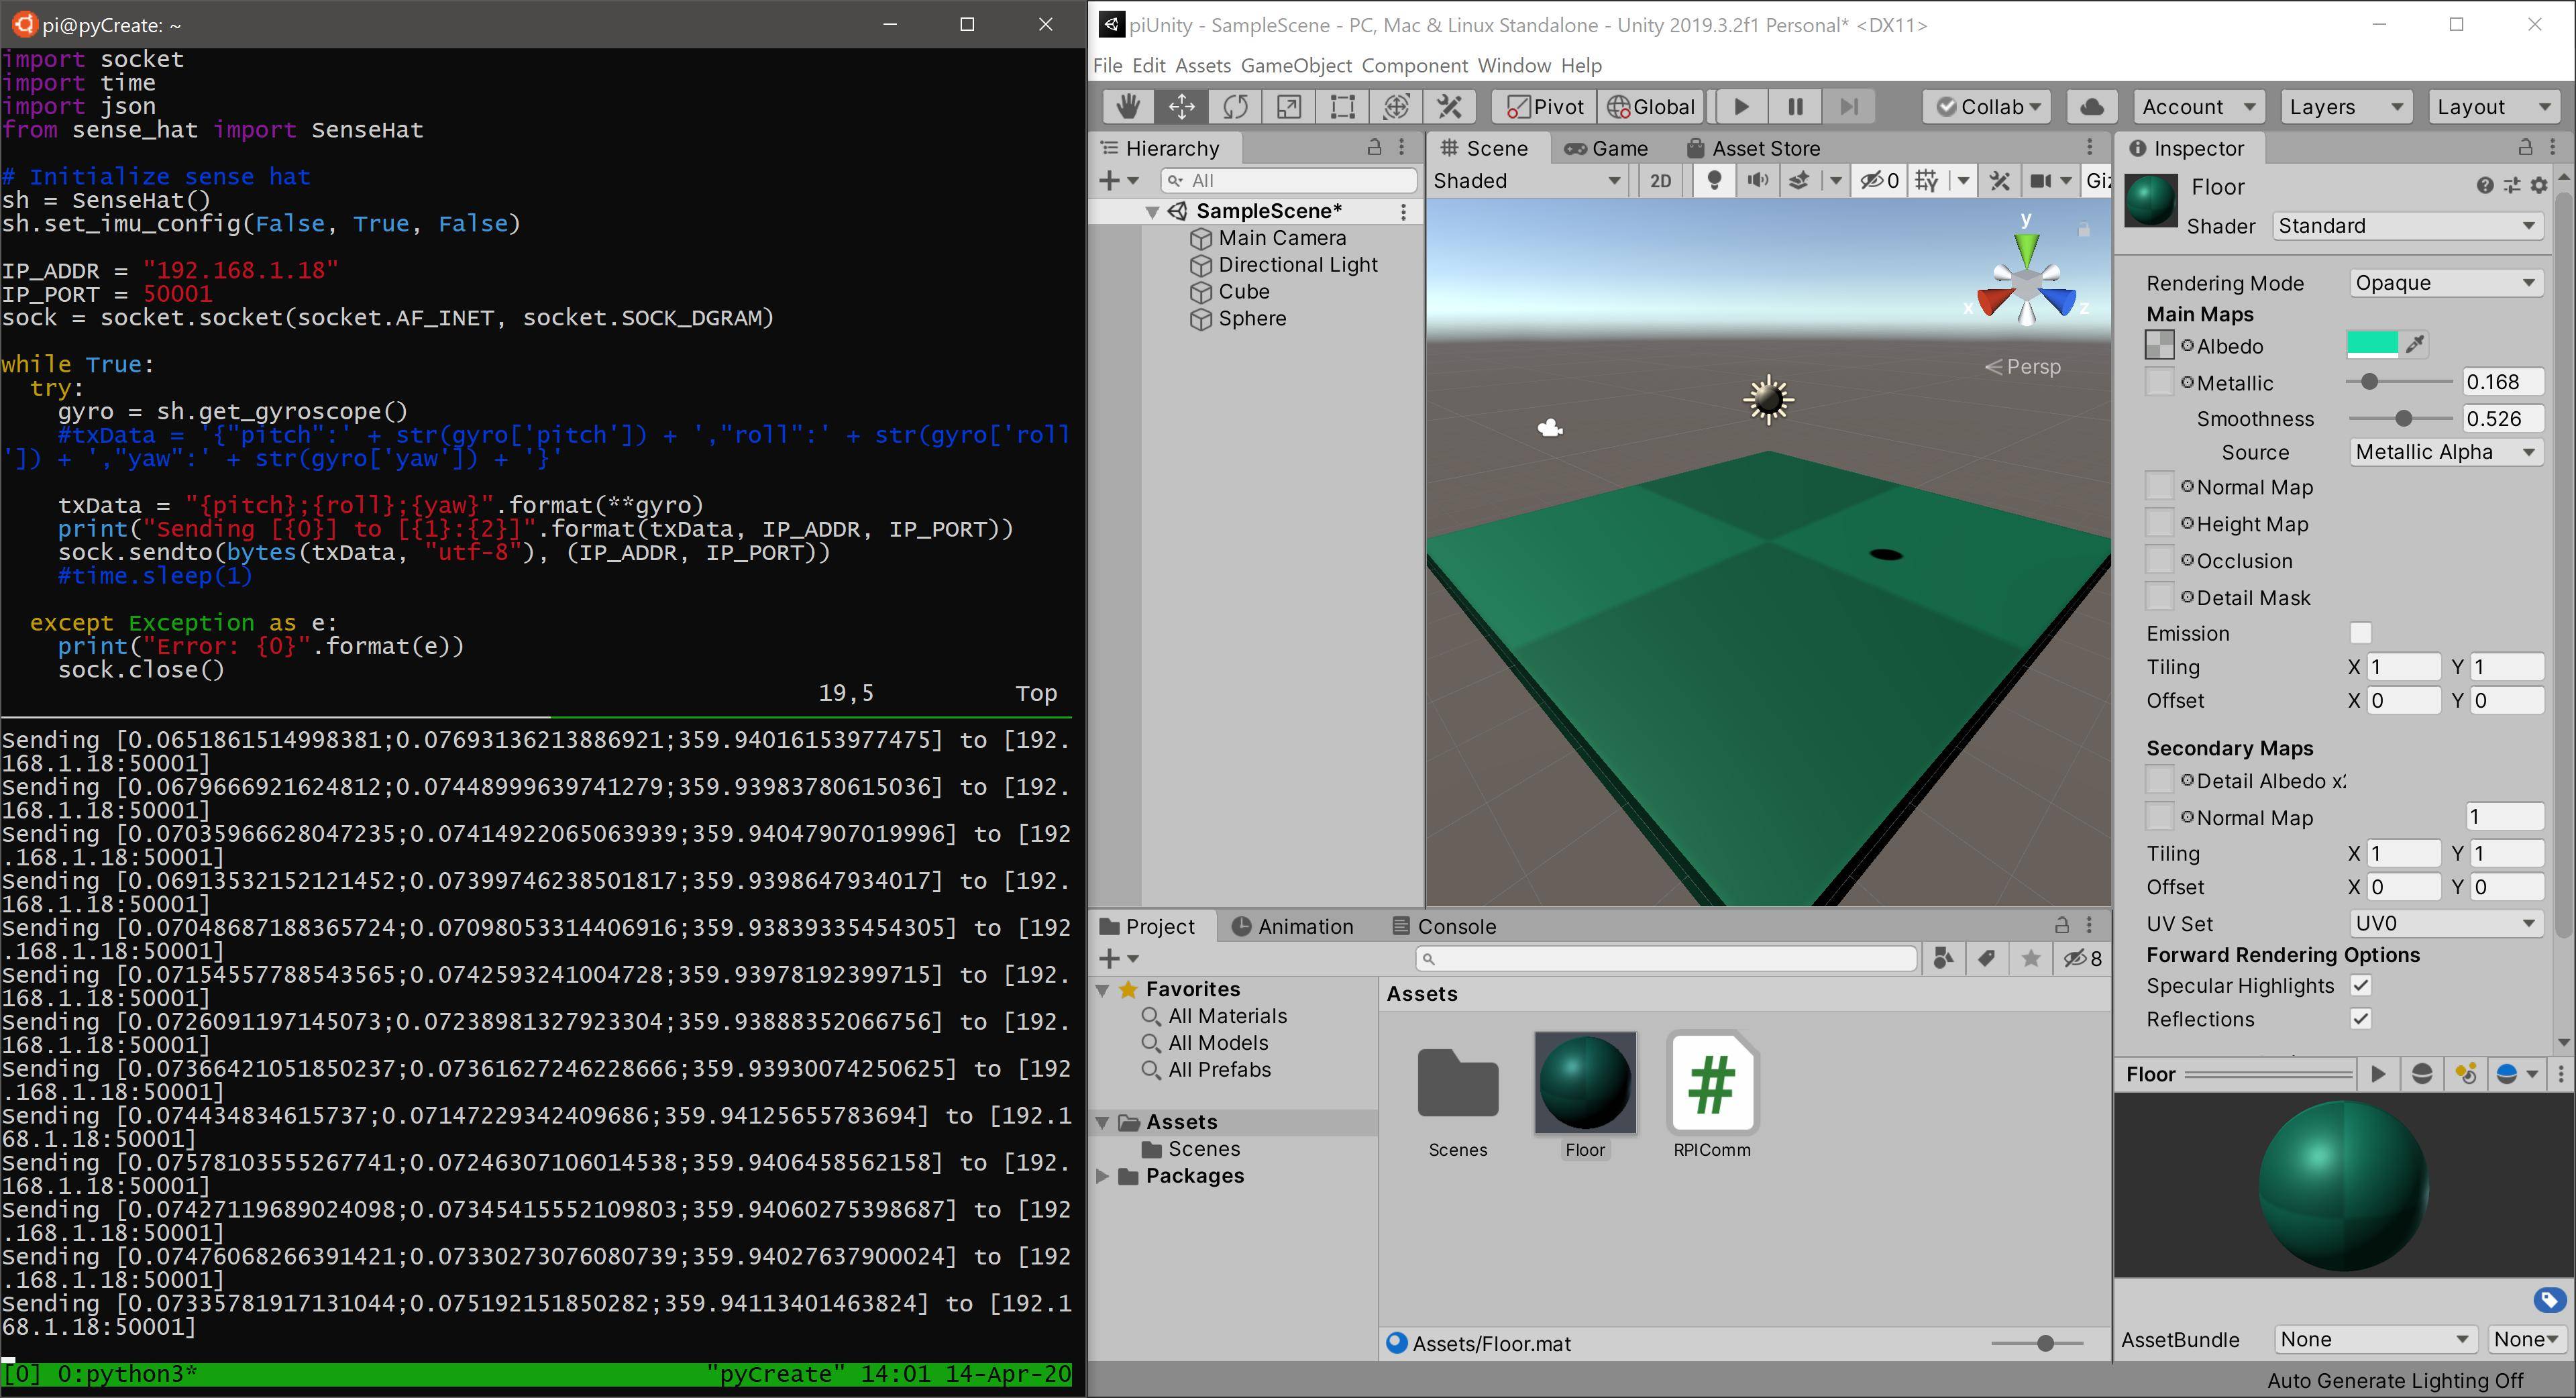The width and height of the screenshot is (2576, 1398).
Task: Open AssetBundle name dropdown
Action: point(2375,1340)
